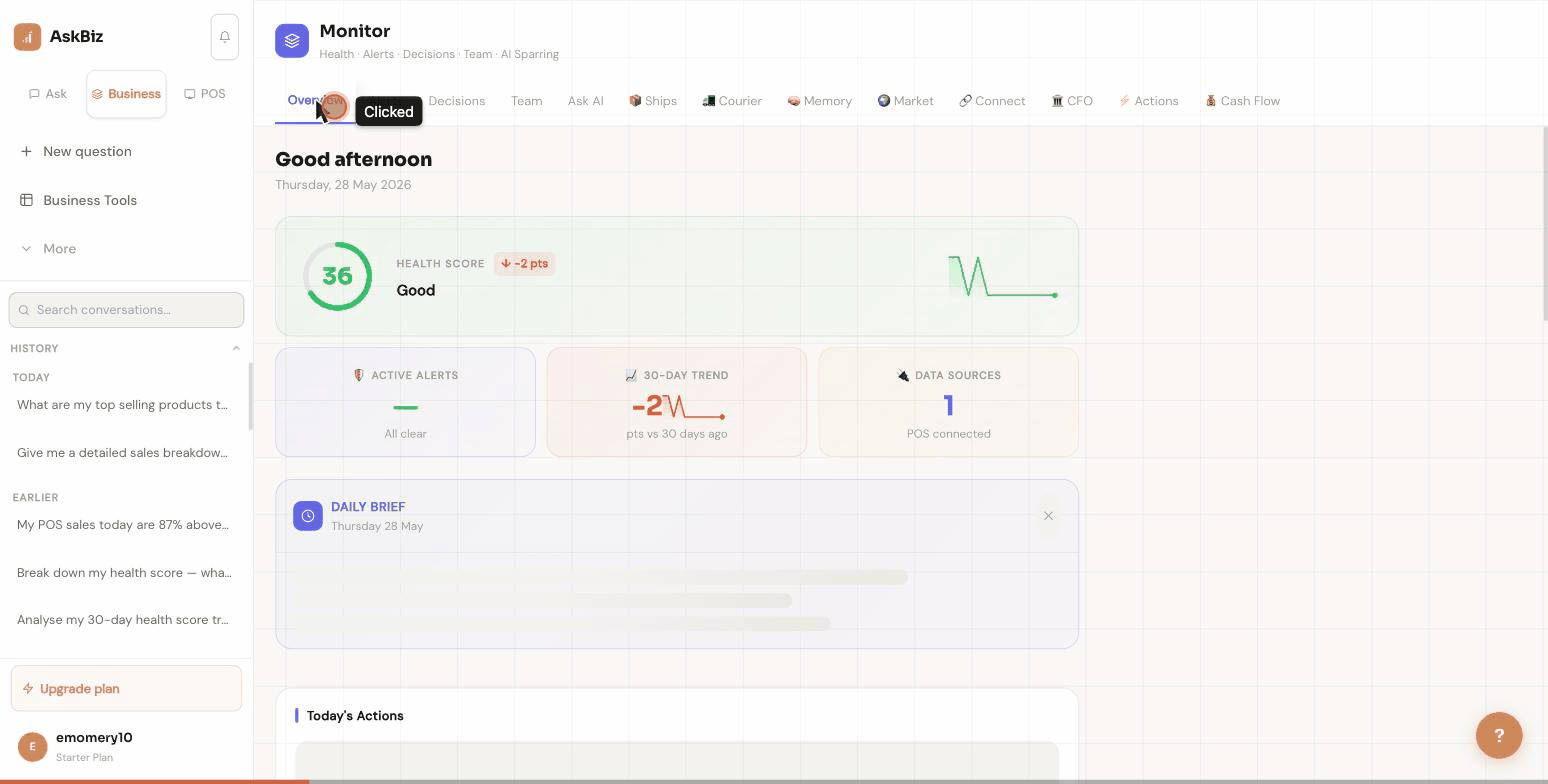
Task: Select the Business mode tab
Action: (126, 94)
